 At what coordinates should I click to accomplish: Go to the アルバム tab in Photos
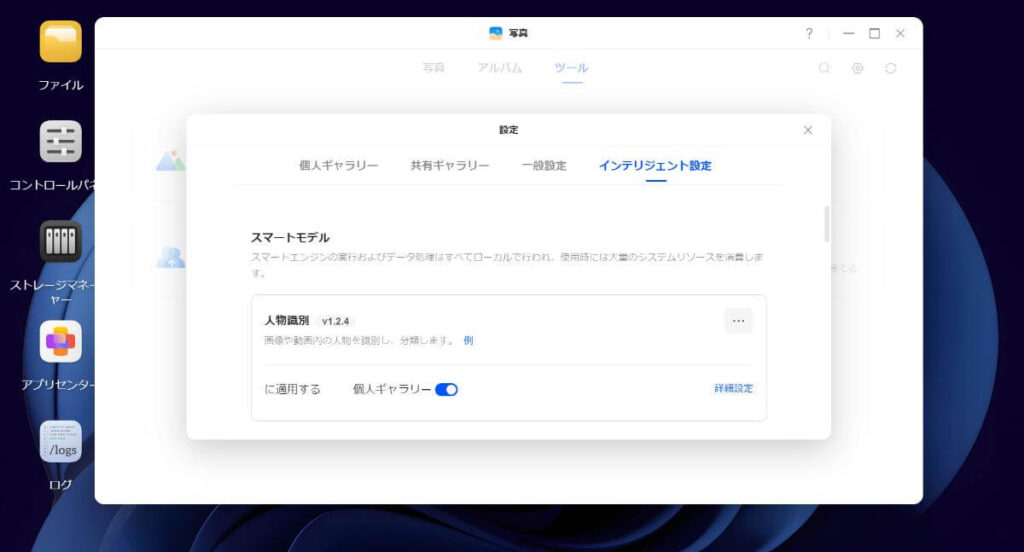tap(500, 68)
